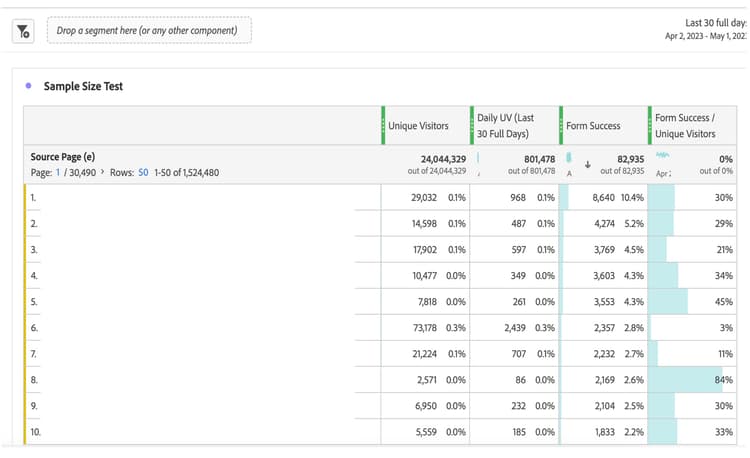Click the Source Page (e) dimension label
The height and width of the screenshot is (458, 750).
[63, 157]
